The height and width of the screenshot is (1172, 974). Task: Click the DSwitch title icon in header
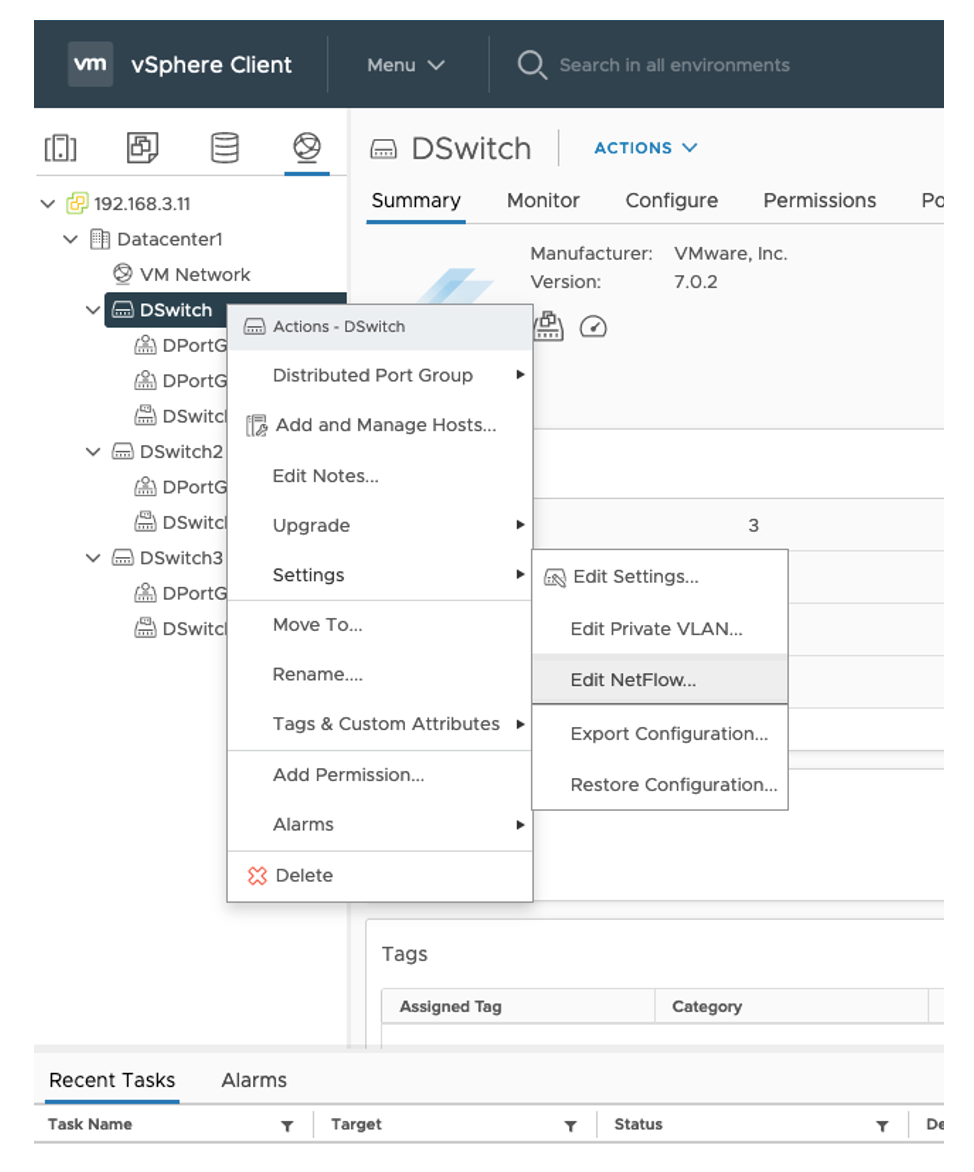pos(383,149)
